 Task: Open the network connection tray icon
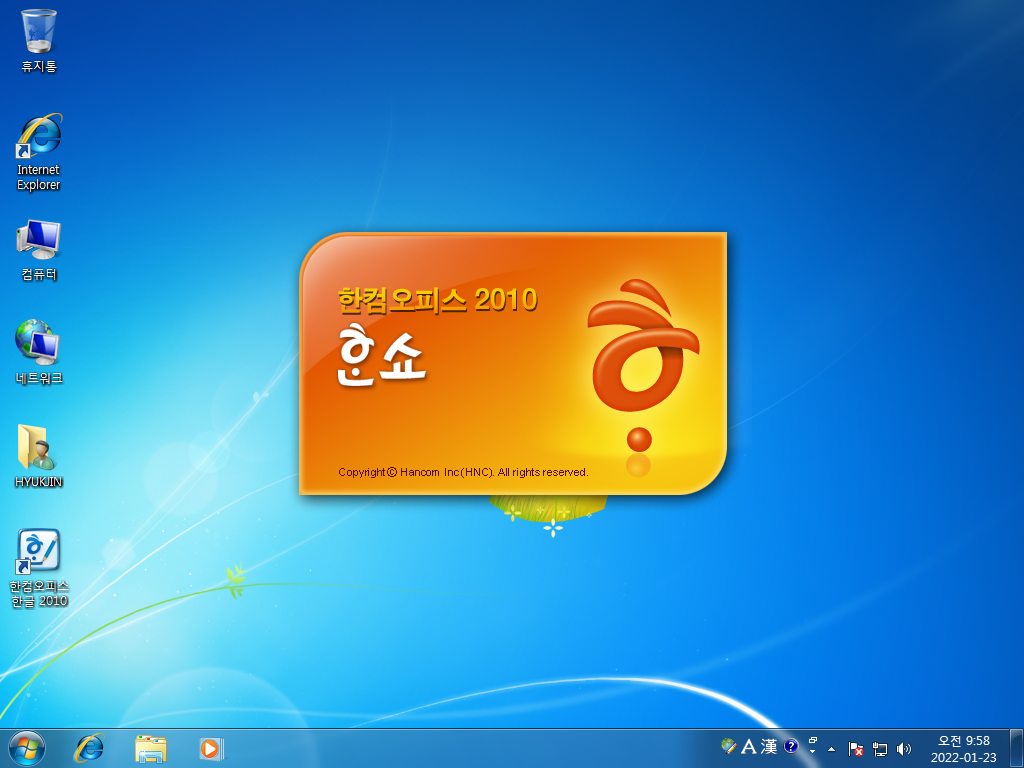880,749
